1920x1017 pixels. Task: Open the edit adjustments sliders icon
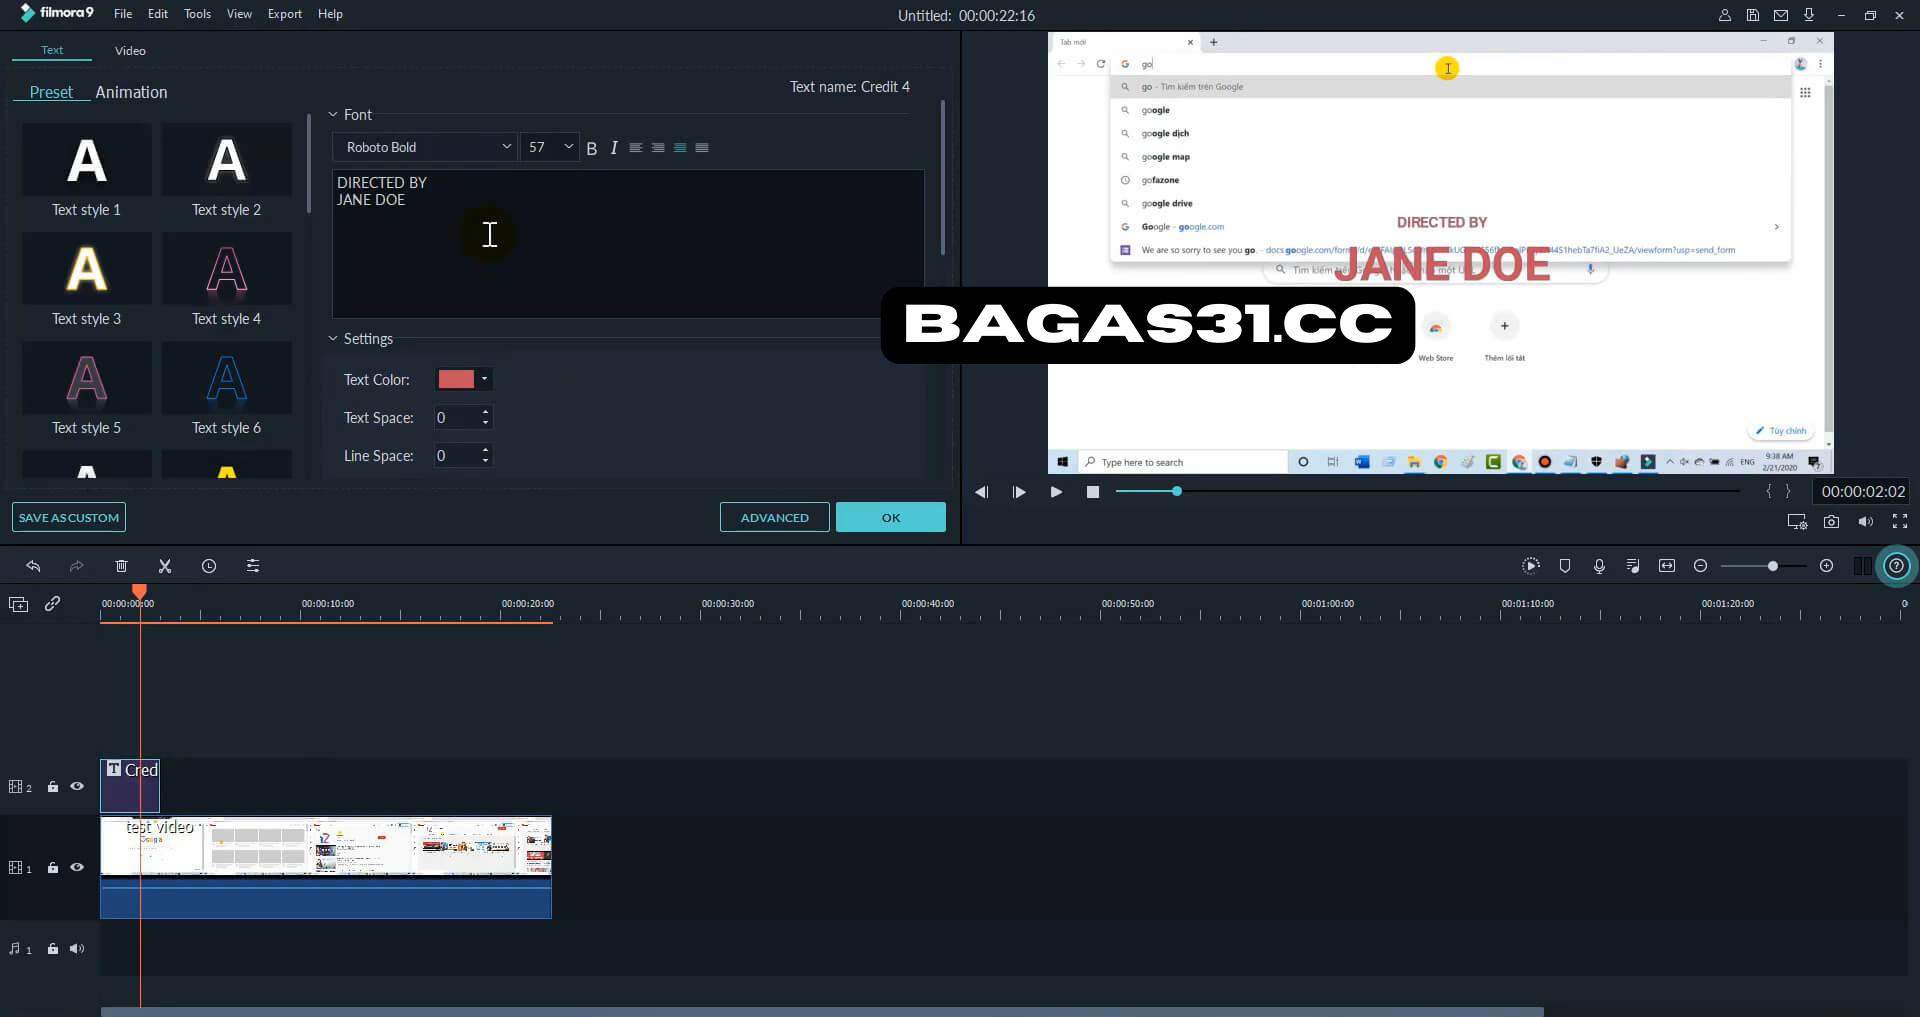[253, 566]
